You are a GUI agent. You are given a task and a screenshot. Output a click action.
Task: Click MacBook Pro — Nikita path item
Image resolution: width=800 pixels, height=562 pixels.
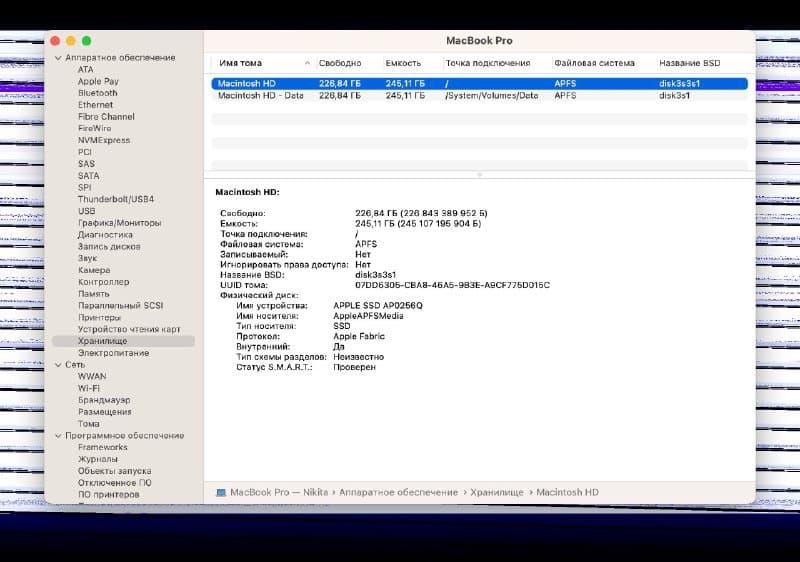(x=279, y=493)
